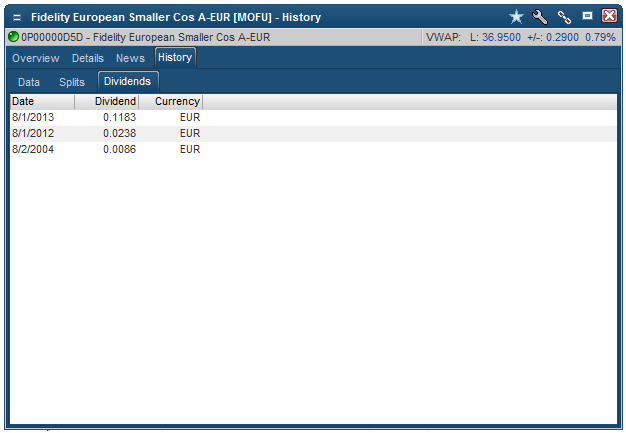
Task: Open the Data sub-tab
Action: click(x=29, y=82)
